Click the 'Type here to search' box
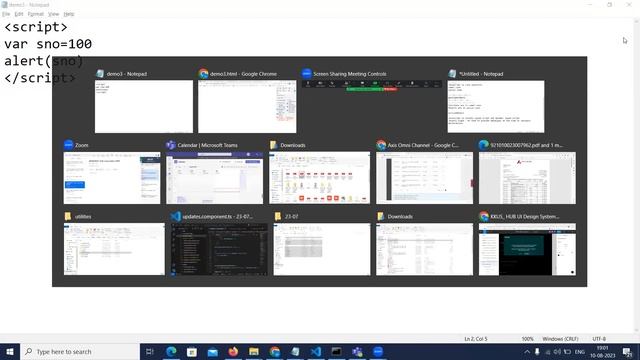 pos(80,351)
